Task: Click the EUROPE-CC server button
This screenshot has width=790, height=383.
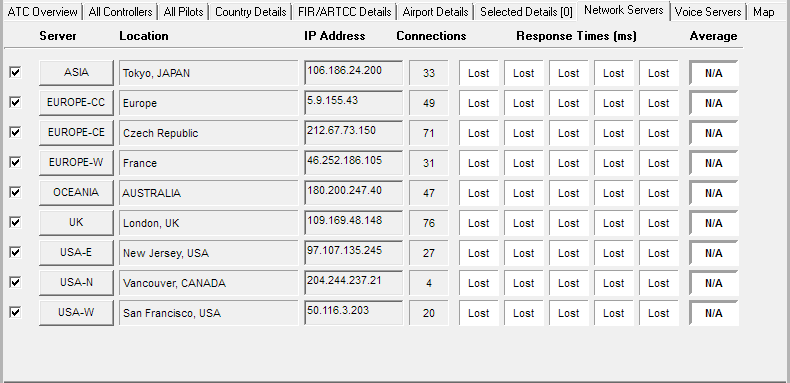Action: (x=76, y=103)
